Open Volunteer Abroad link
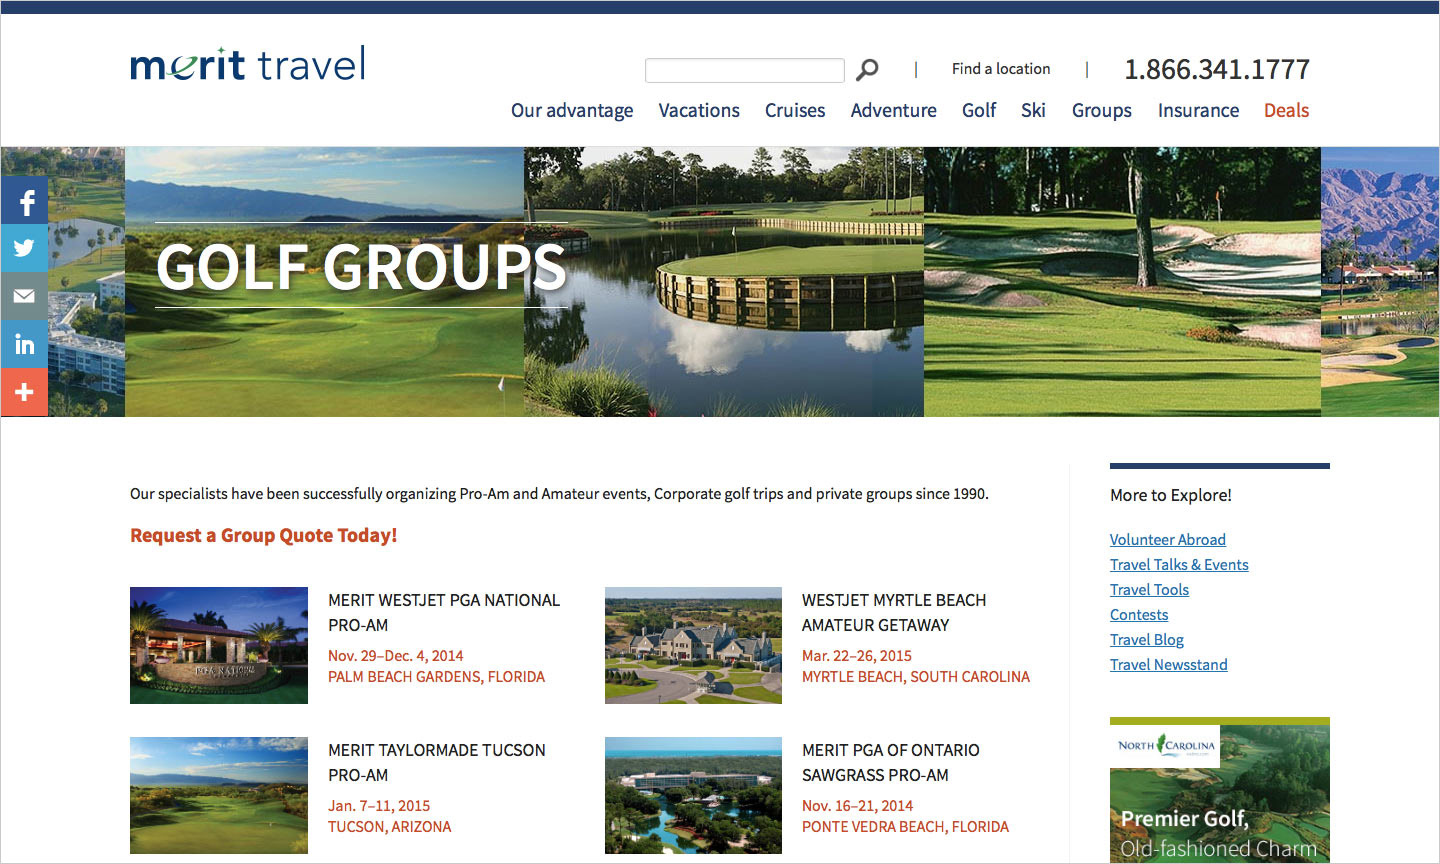 coord(1167,539)
